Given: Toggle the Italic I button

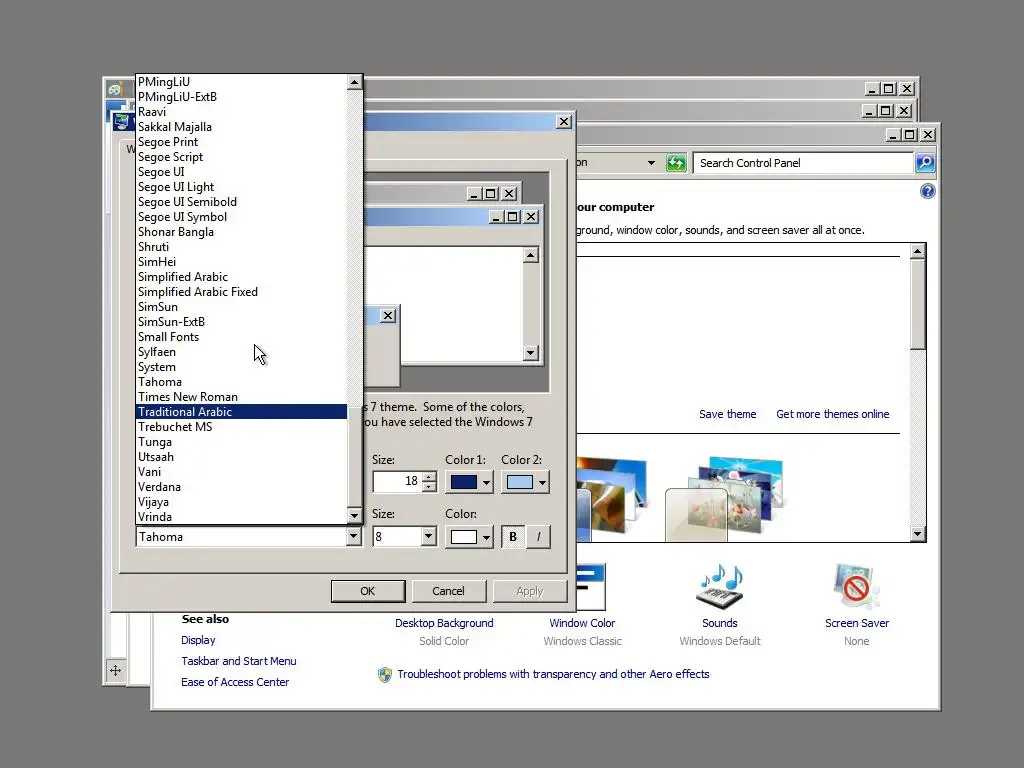Looking at the screenshot, I should point(538,537).
